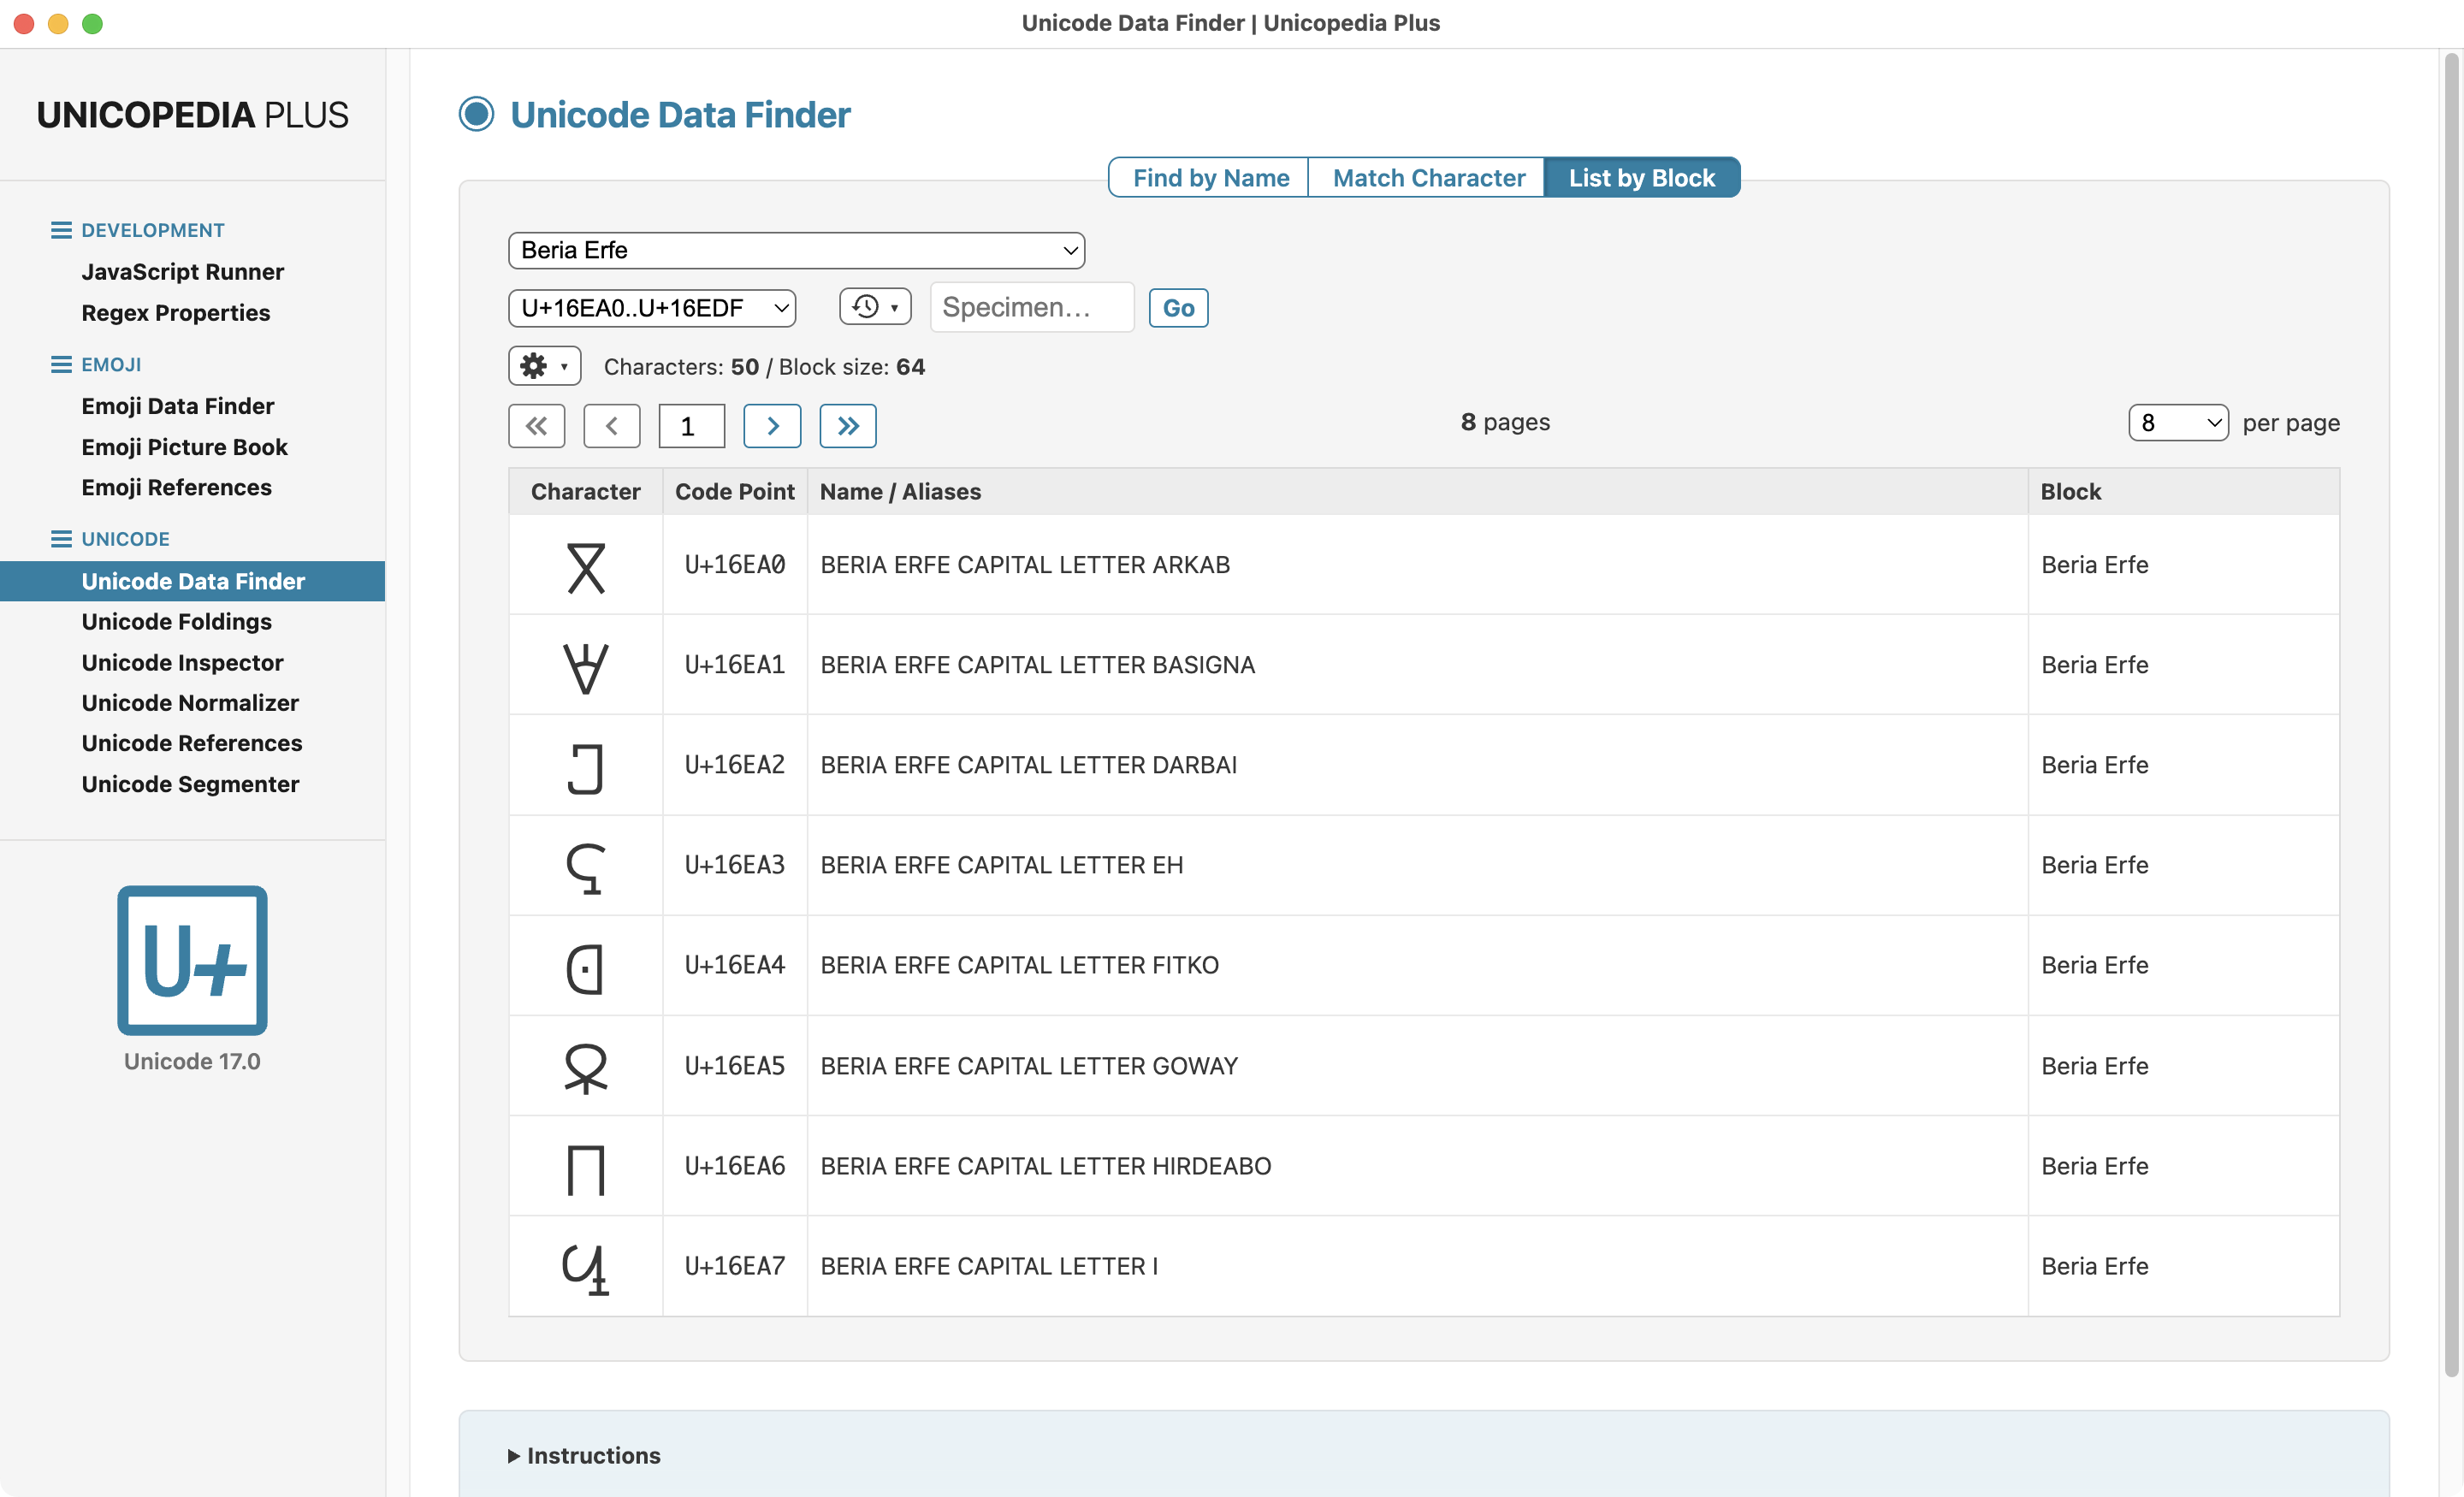Open the gear settings menu
The image size is (2464, 1497).
[x=544, y=366]
